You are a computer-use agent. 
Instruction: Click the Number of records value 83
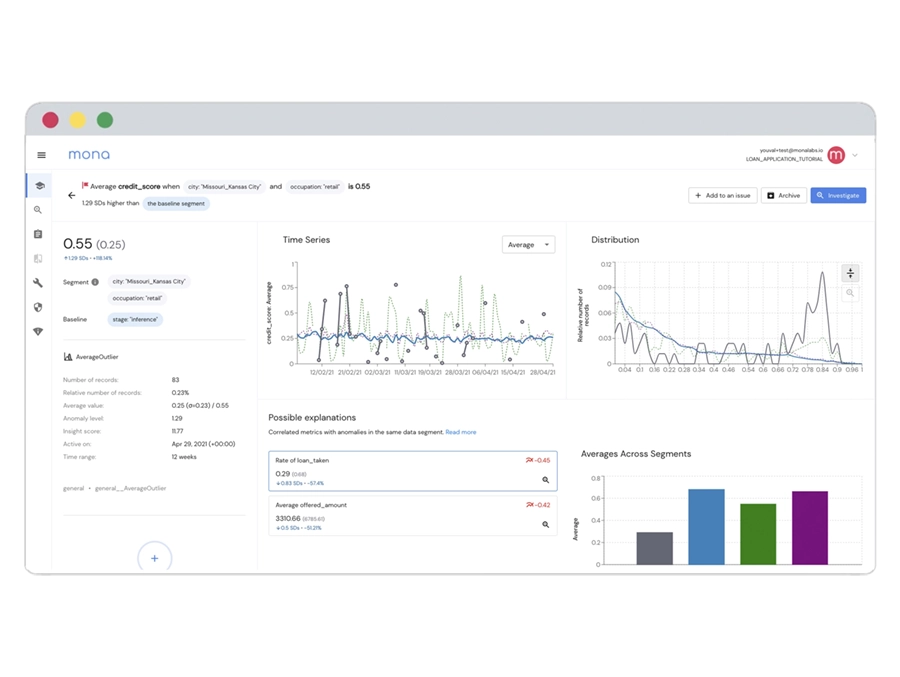click(175, 380)
